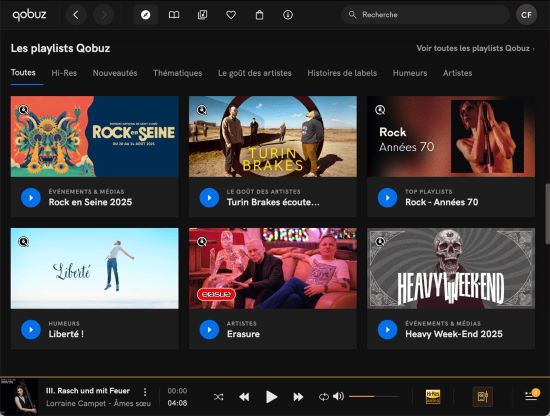Show the play queue
Image resolution: width=550 pixels, height=416 pixels.
pyautogui.click(x=531, y=395)
